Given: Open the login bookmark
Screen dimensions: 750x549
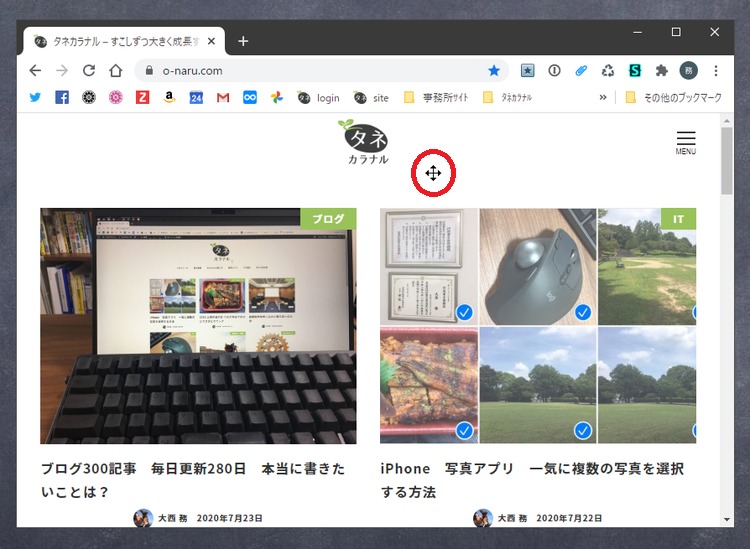Looking at the screenshot, I should pos(319,98).
